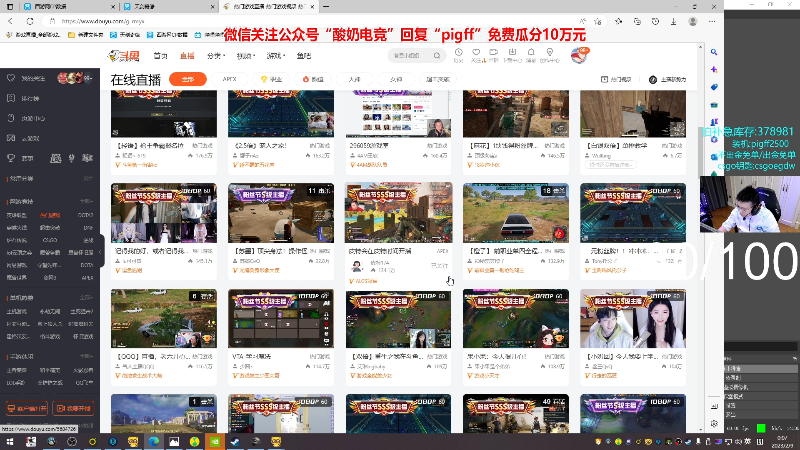Open Edge settings and more menu

point(712,21)
